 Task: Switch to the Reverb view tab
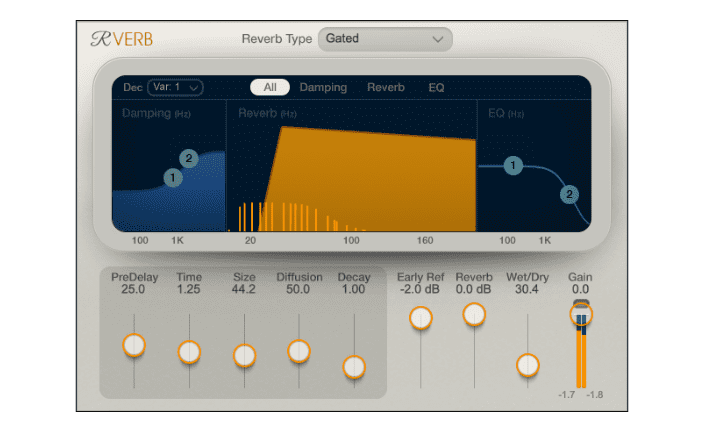(x=386, y=87)
